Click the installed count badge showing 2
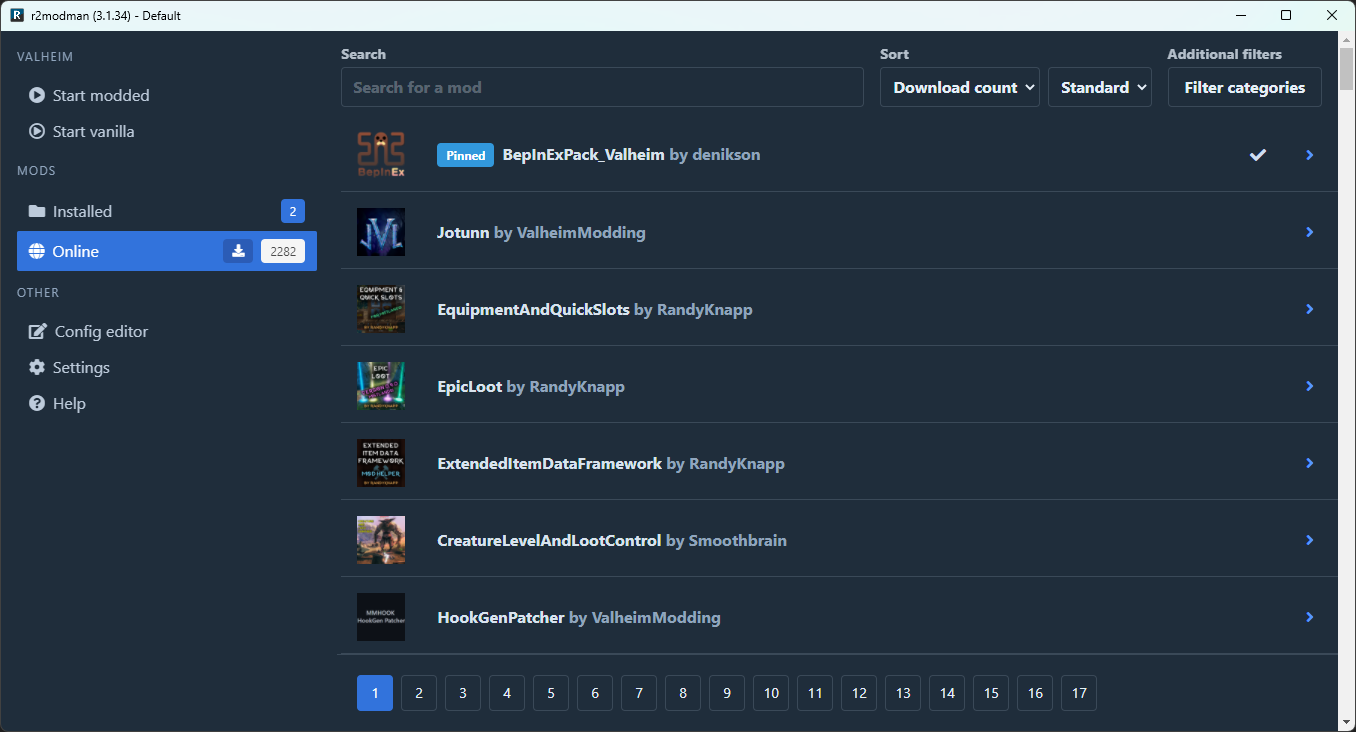The width and height of the screenshot is (1356, 732). [x=293, y=211]
